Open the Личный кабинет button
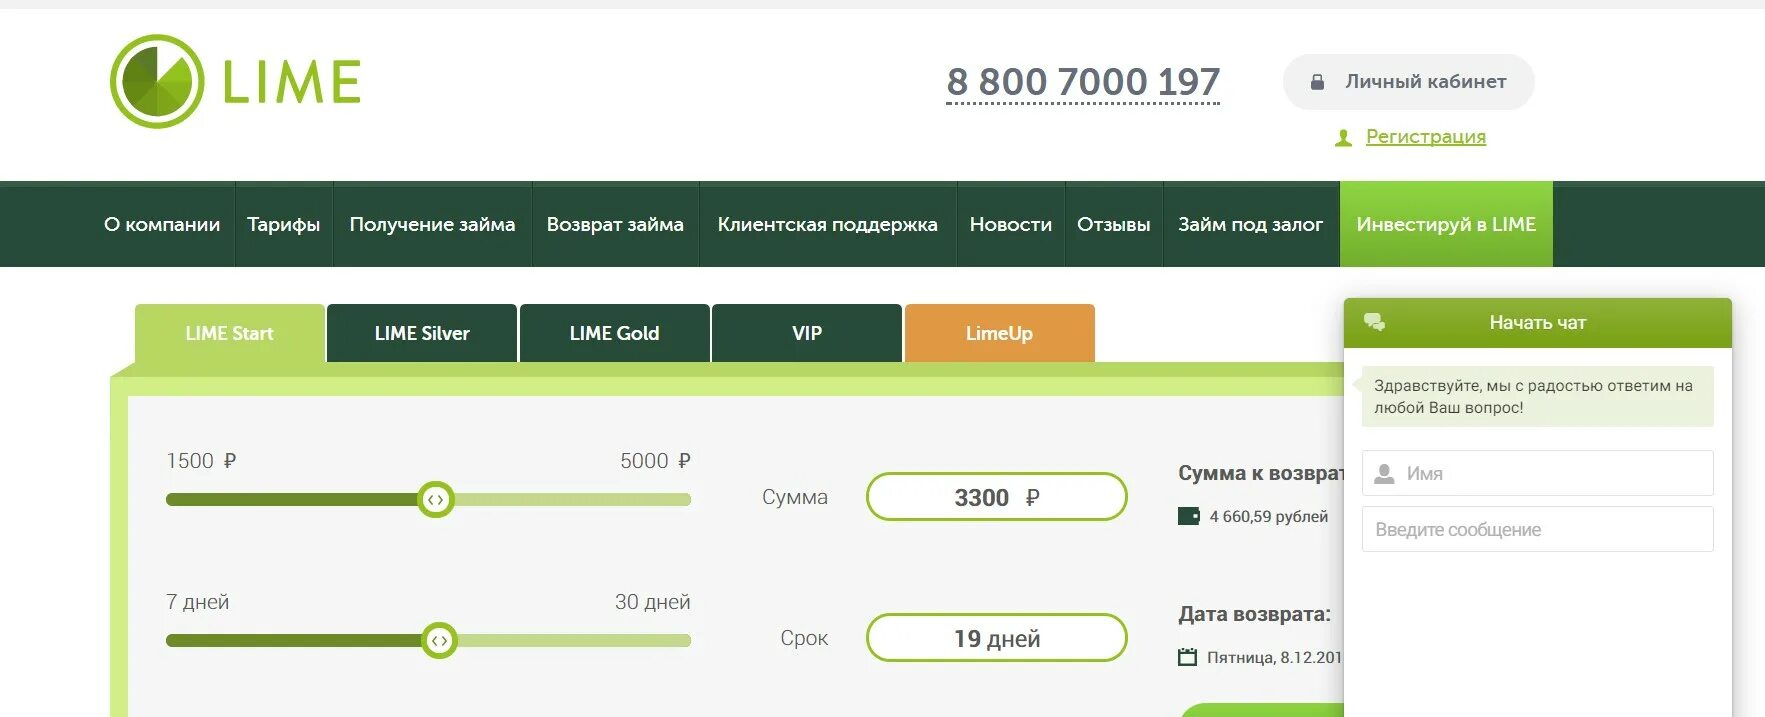1765x717 pixels. click(1408, 82)
